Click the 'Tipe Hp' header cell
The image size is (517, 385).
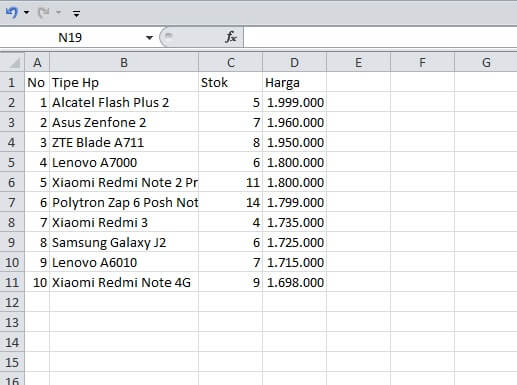tap(124, 82)
